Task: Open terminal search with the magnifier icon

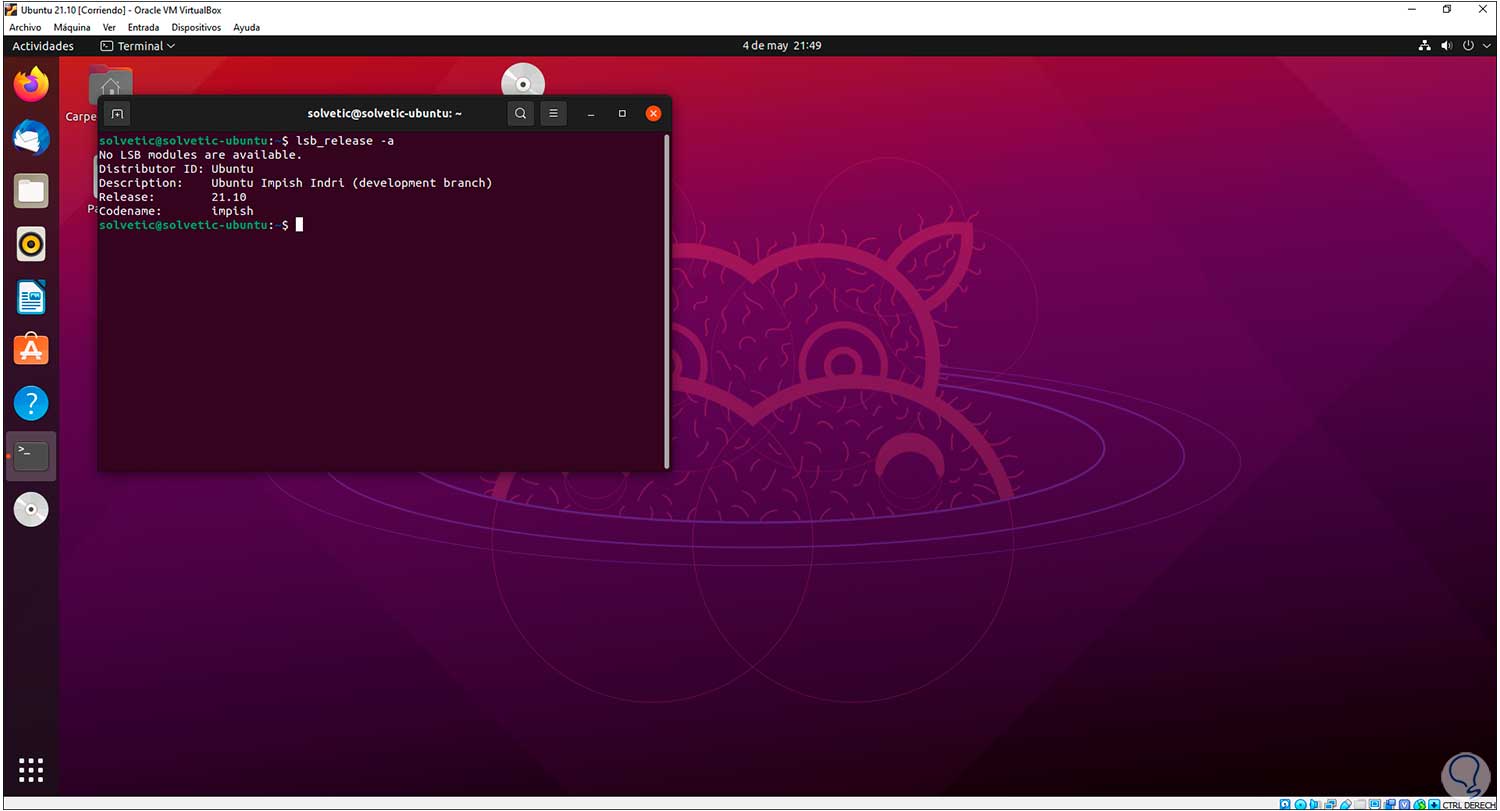Action: 520,113
